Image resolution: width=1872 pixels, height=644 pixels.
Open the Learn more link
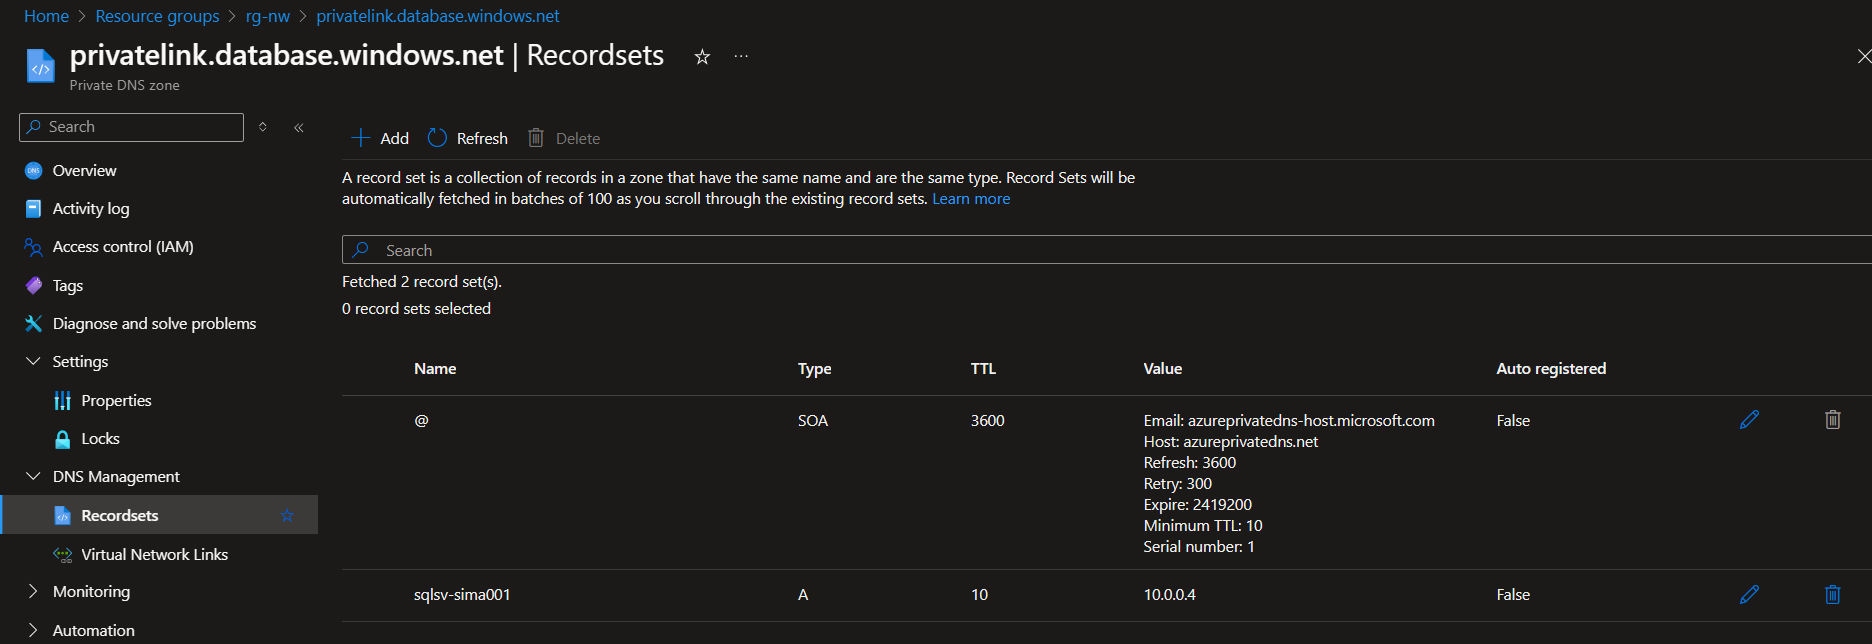point(971,199)
